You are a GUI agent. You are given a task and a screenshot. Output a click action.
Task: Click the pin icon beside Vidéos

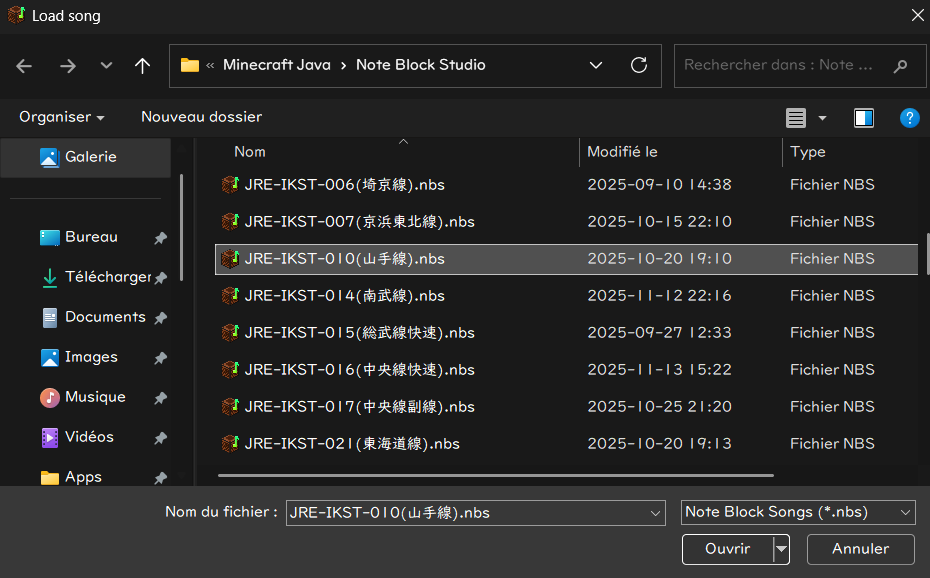pyautogui.click(x=160, y=438)
